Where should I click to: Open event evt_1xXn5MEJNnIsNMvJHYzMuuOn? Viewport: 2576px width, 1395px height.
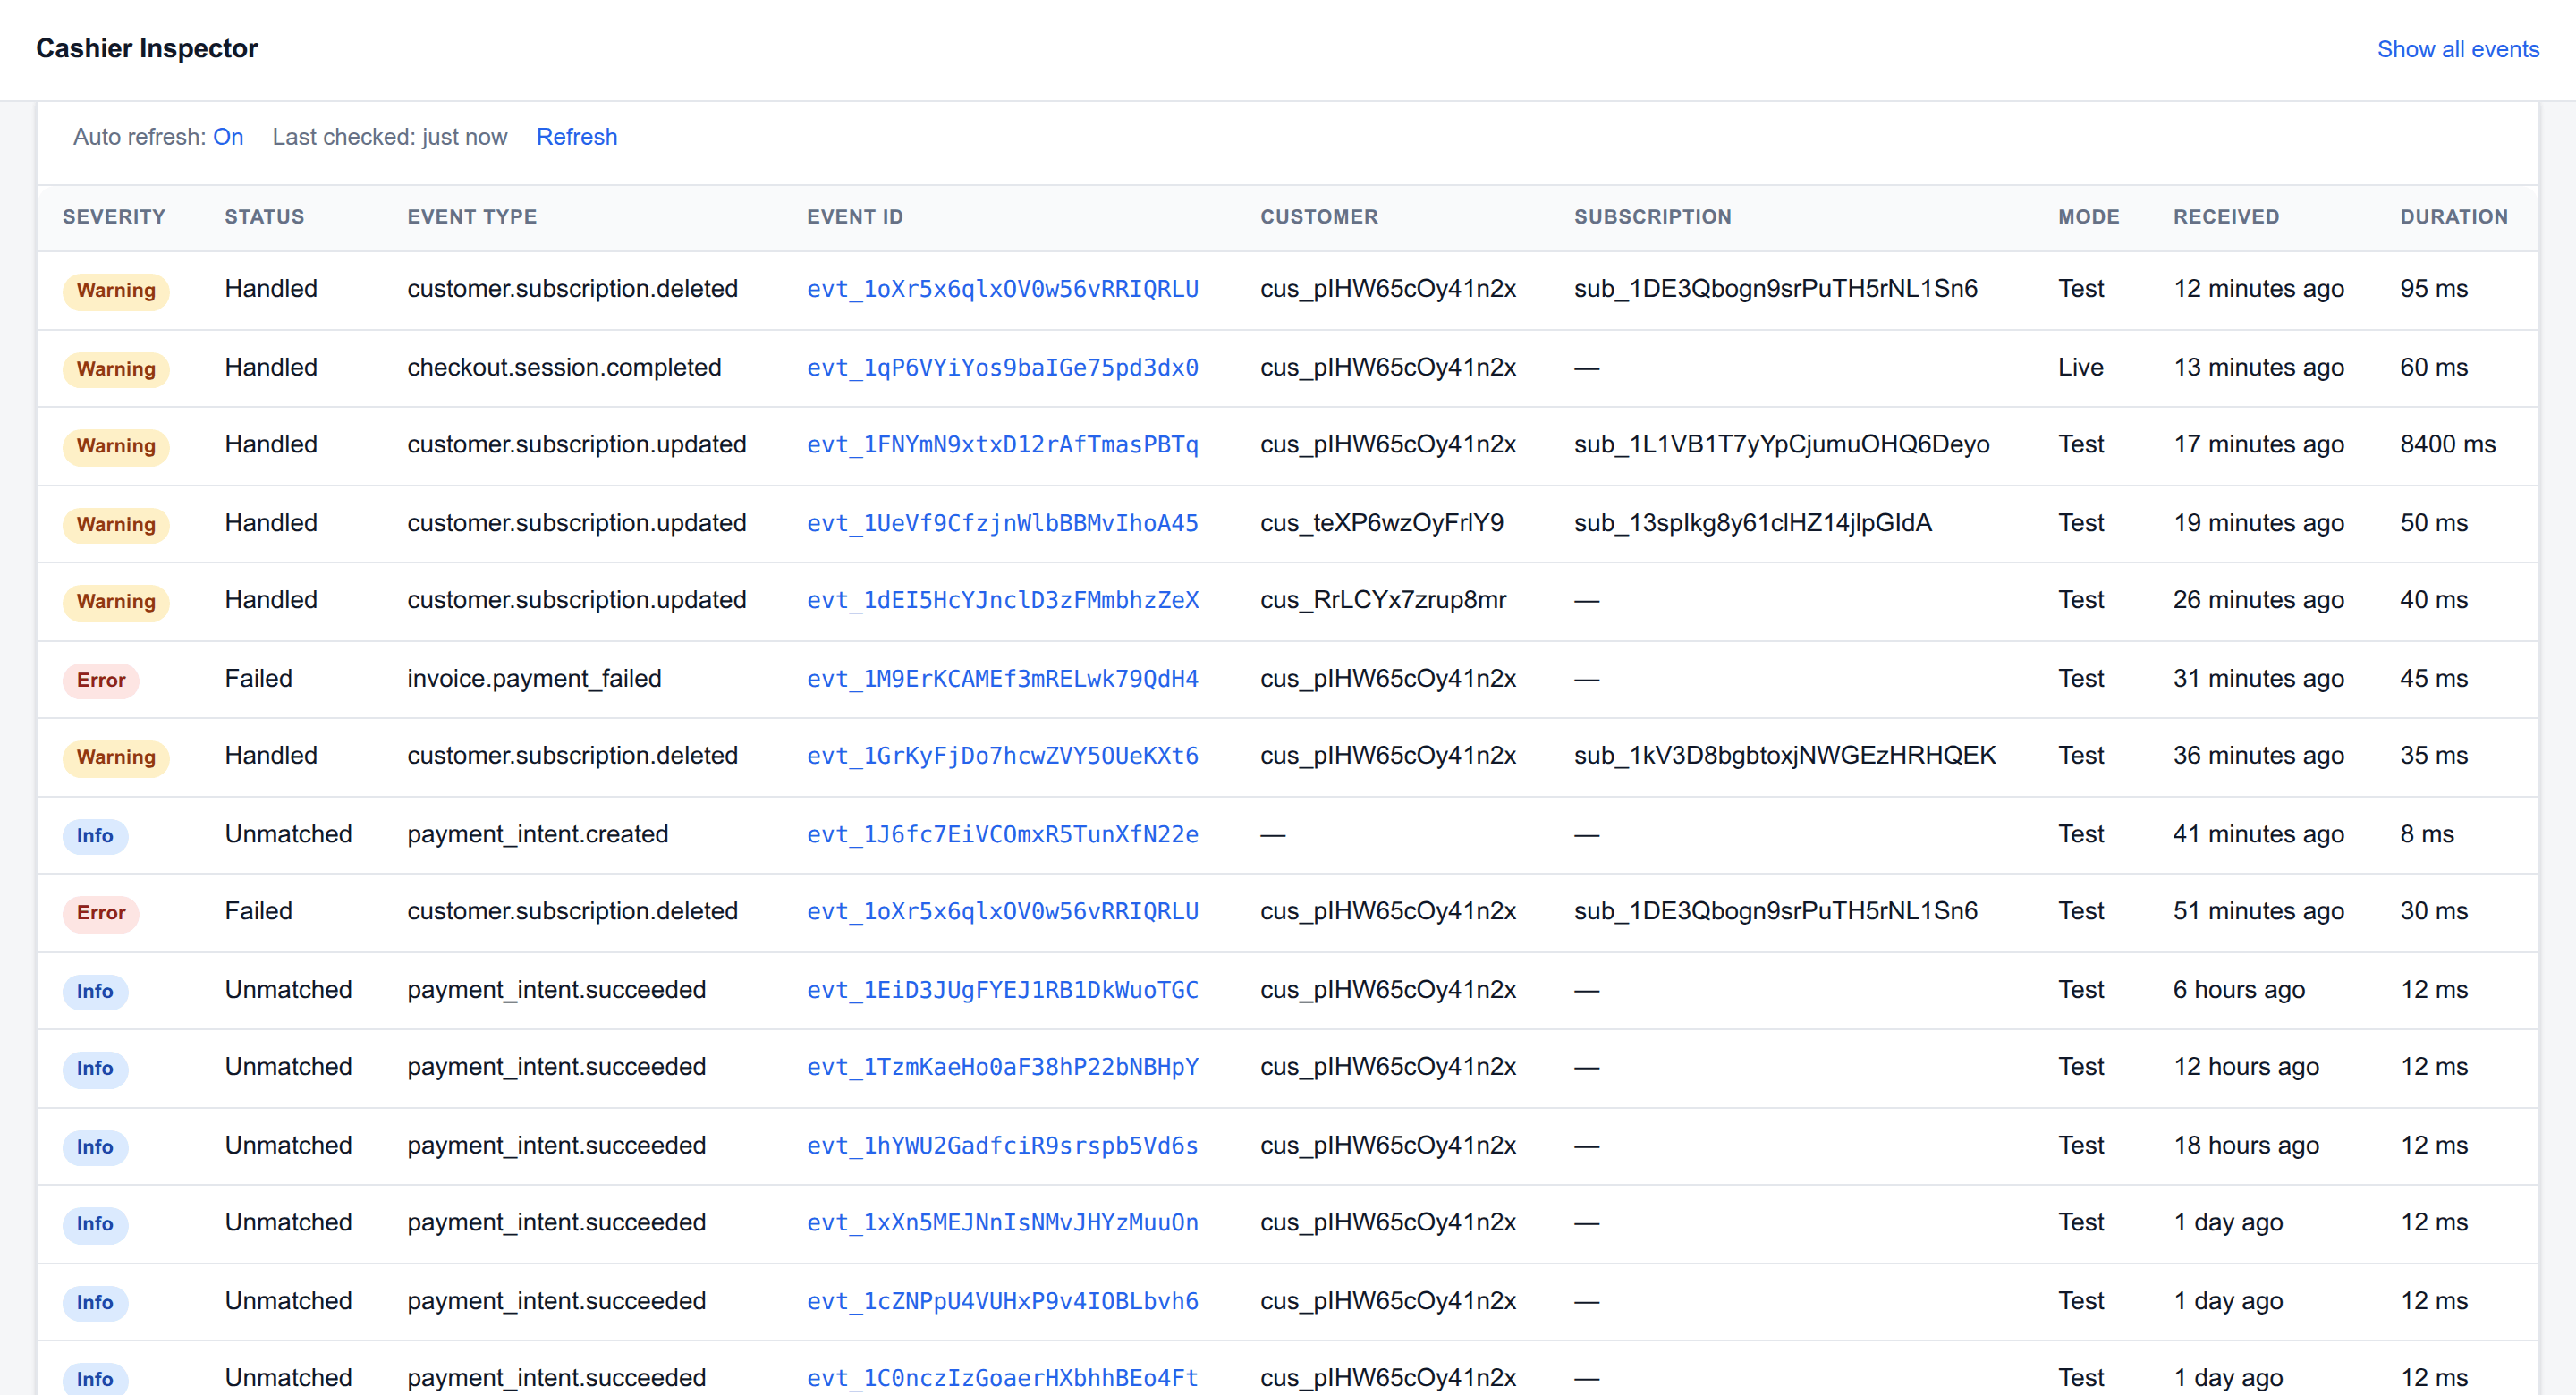coord(1002,1223)
